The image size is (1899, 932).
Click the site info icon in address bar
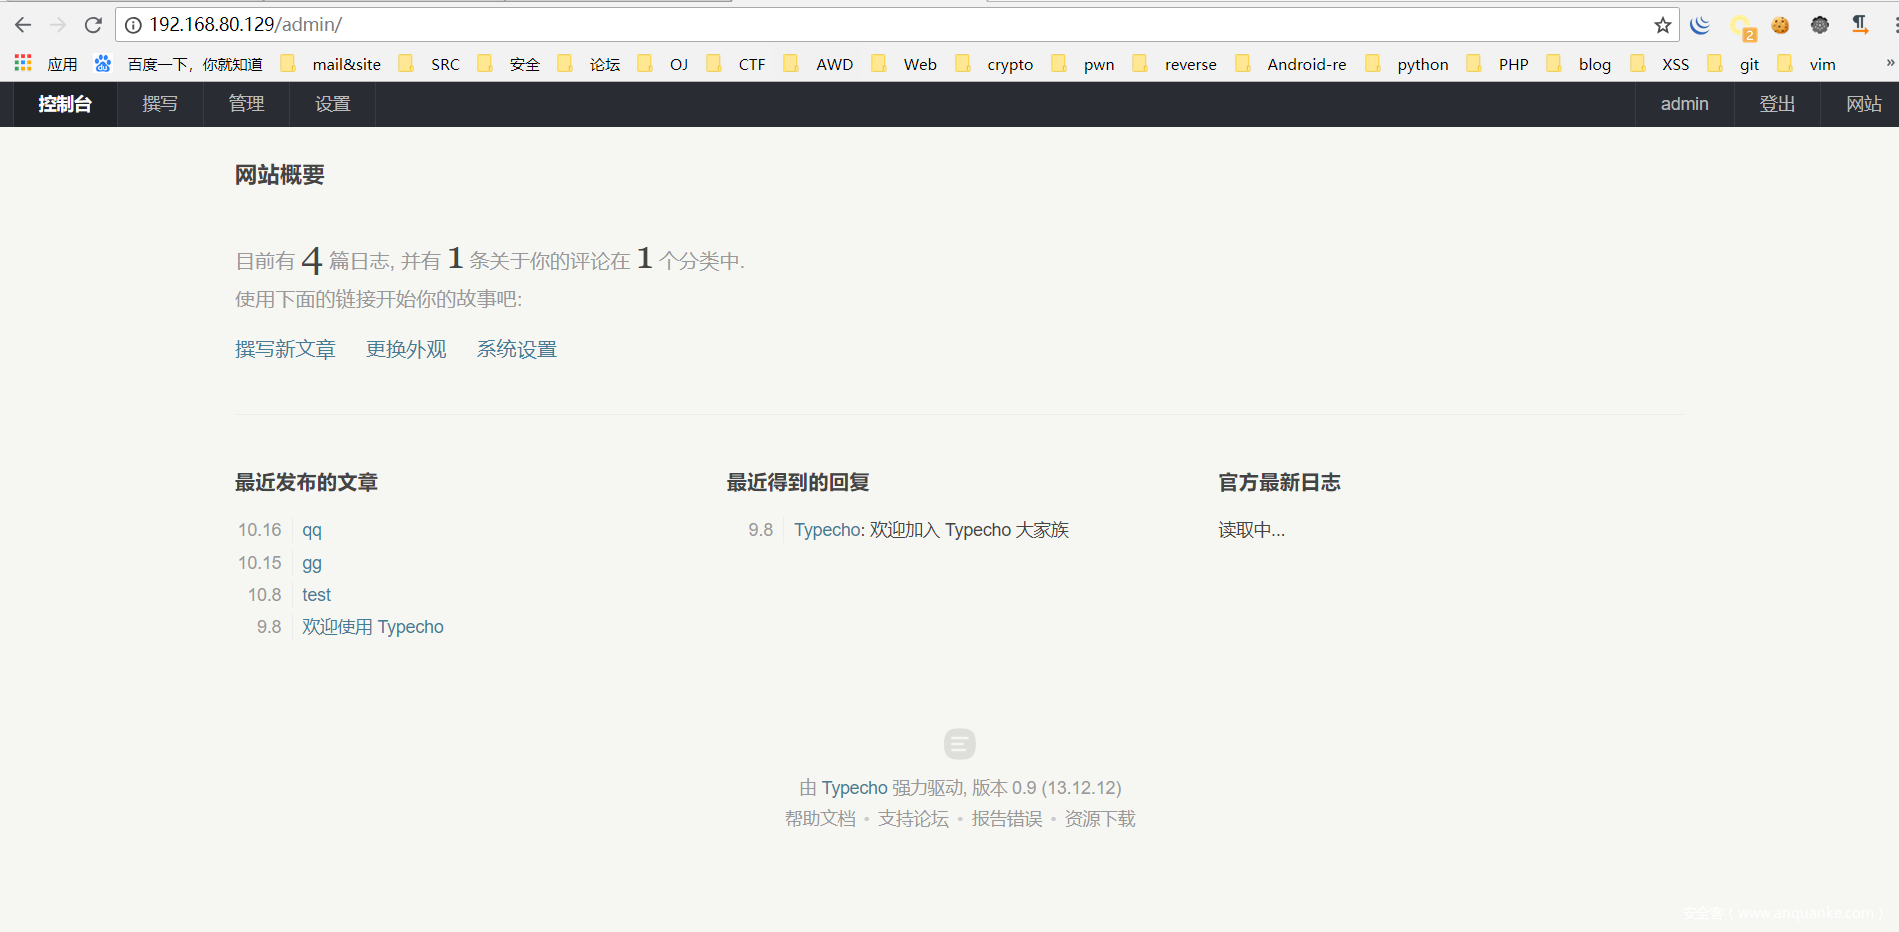[133, 25]
